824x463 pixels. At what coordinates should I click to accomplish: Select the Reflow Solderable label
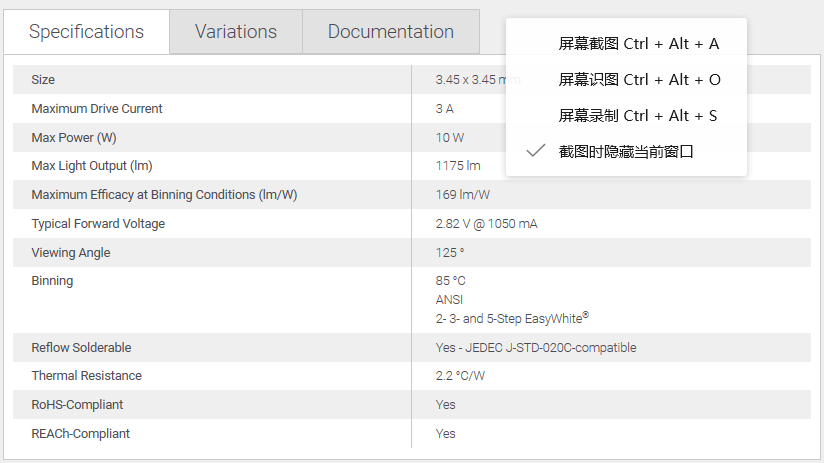(81, 348)
